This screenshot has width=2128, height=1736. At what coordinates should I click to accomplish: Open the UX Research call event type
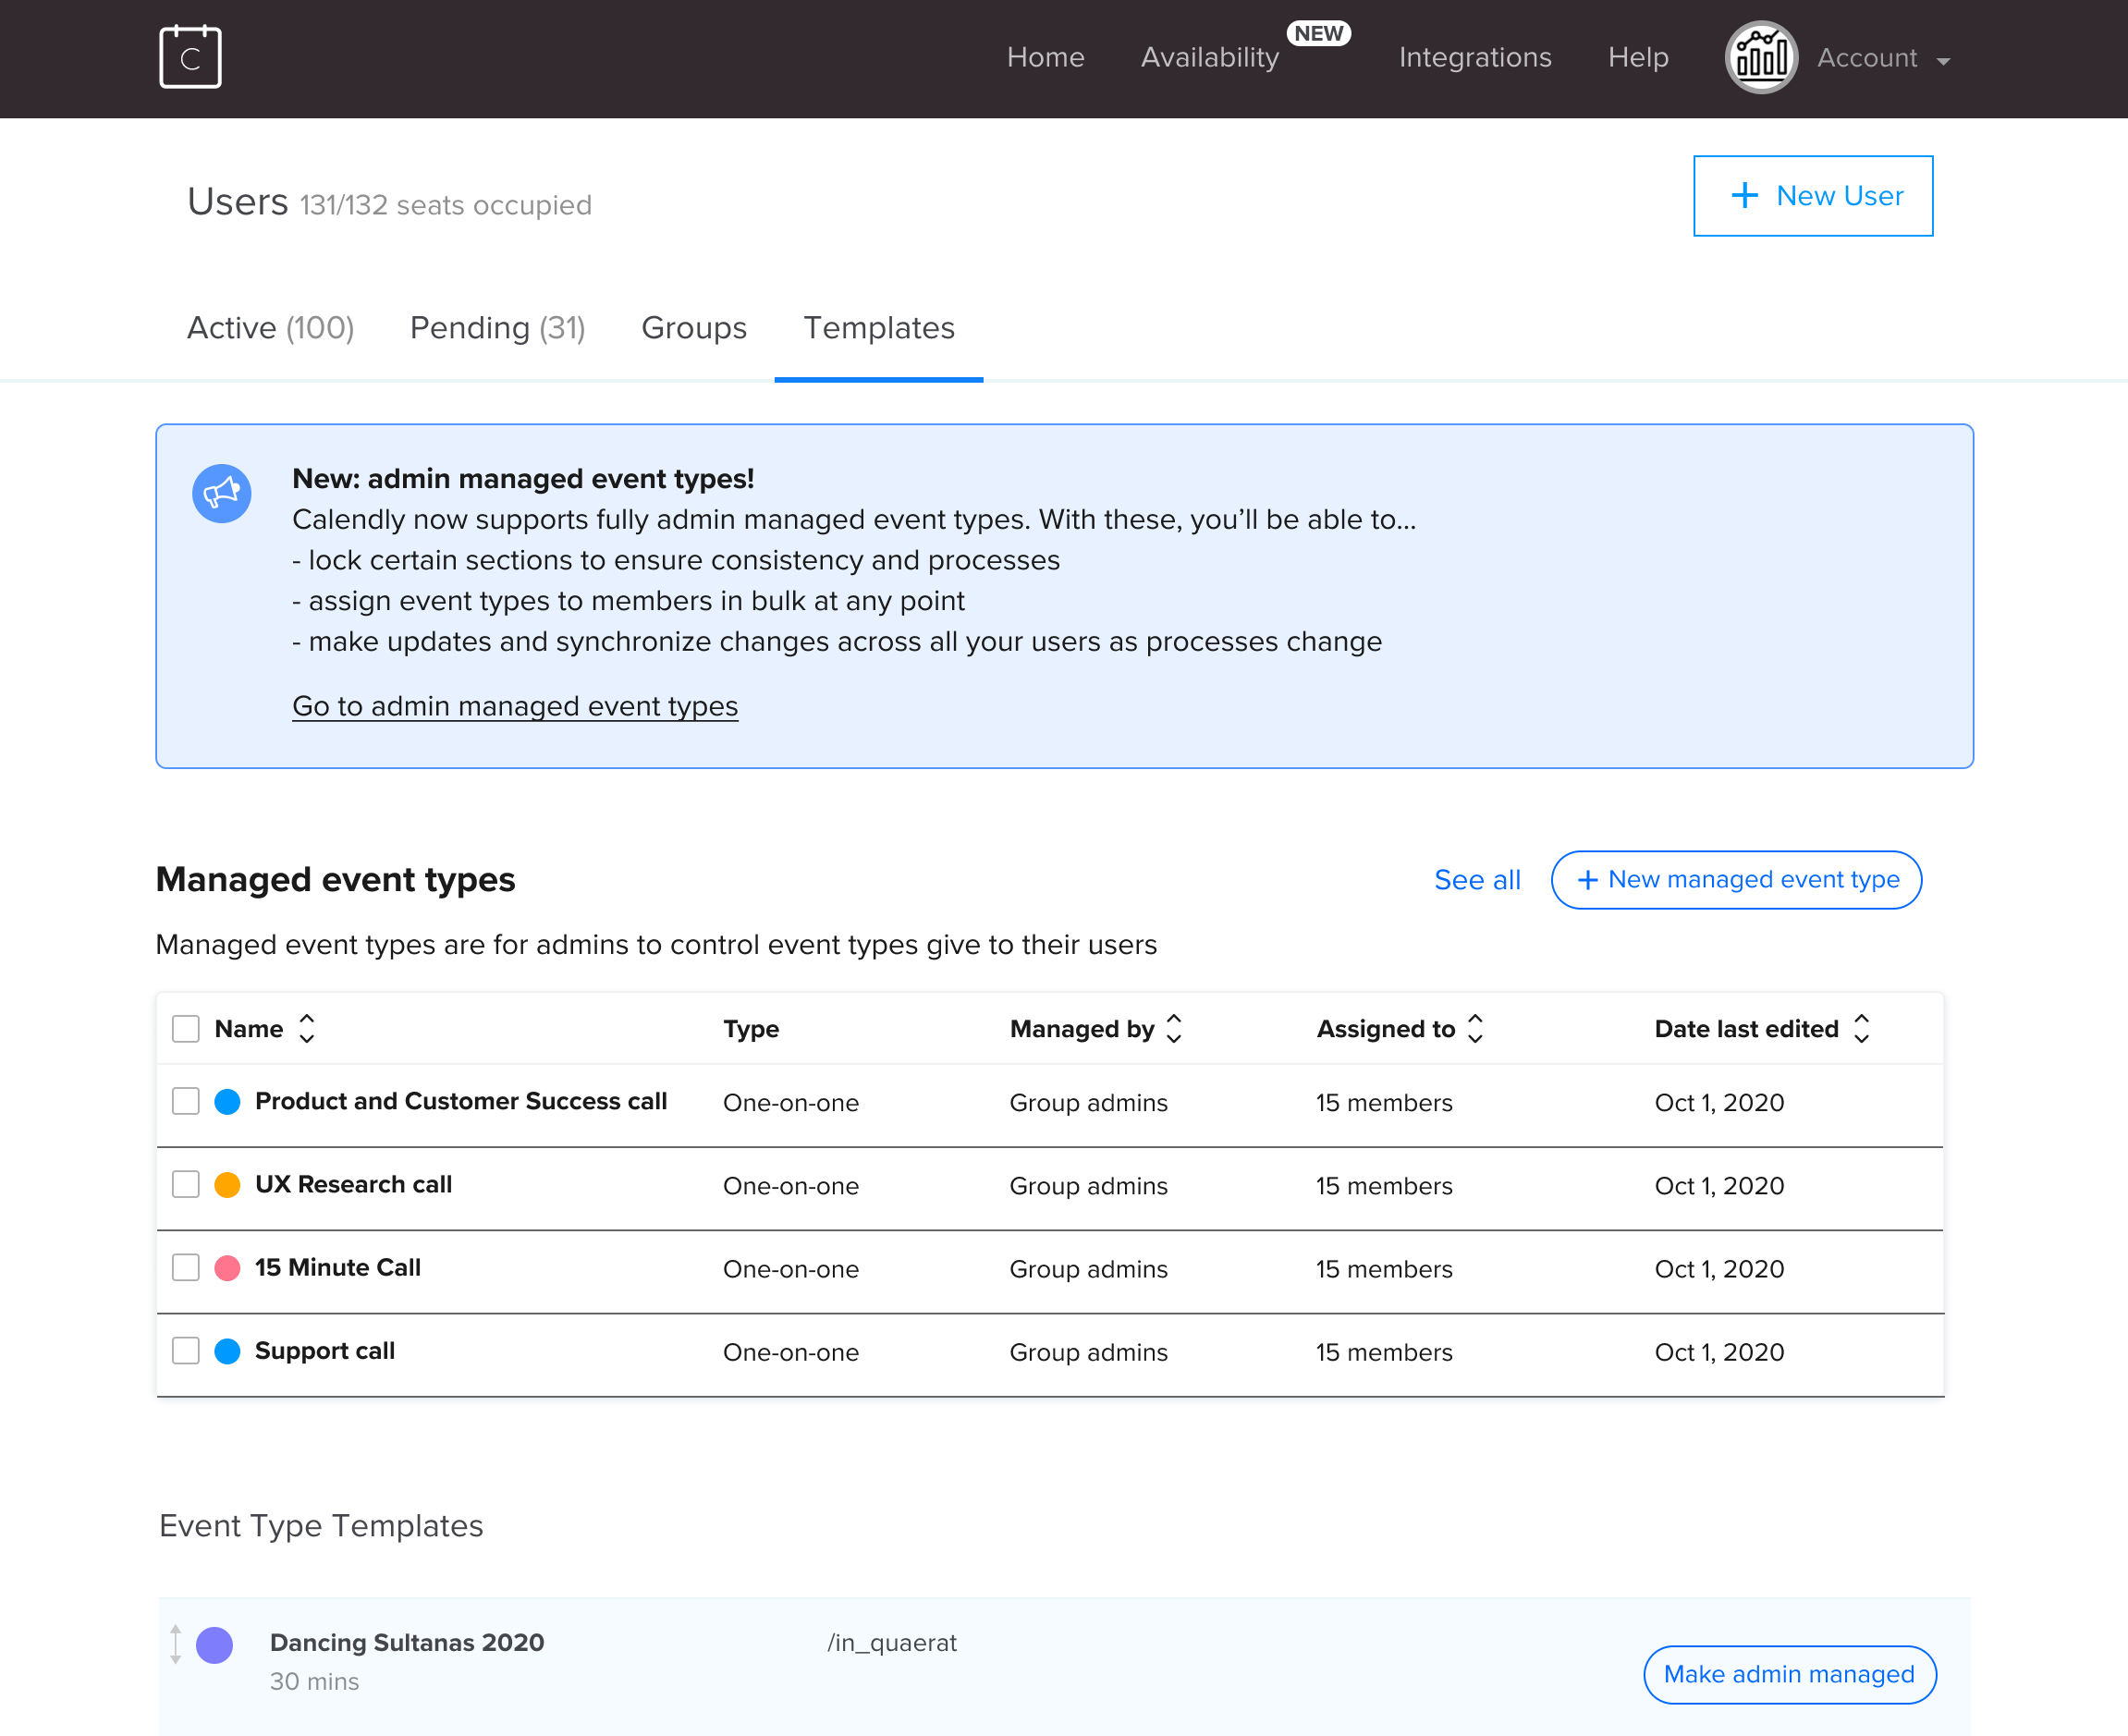click(x=354, y=1184)
